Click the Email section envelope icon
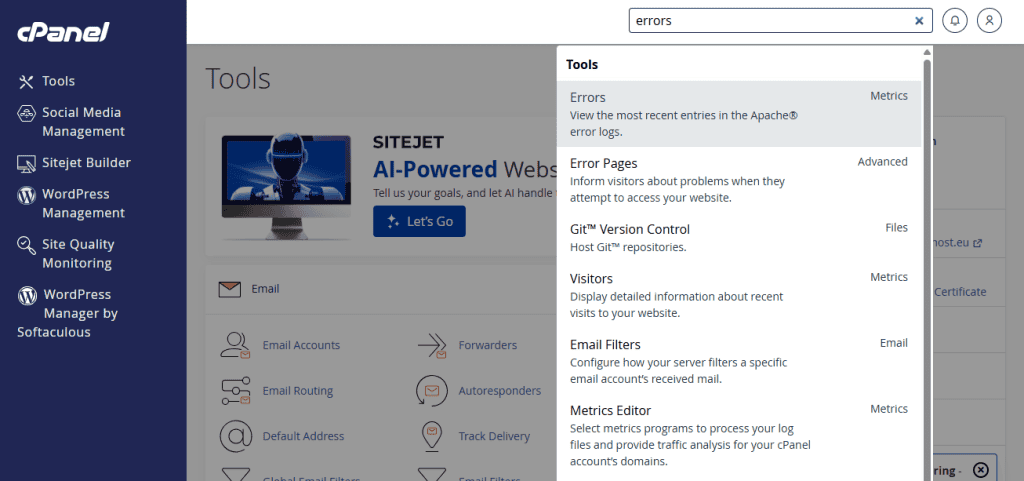1024x481 pixels. click(230, 289)
